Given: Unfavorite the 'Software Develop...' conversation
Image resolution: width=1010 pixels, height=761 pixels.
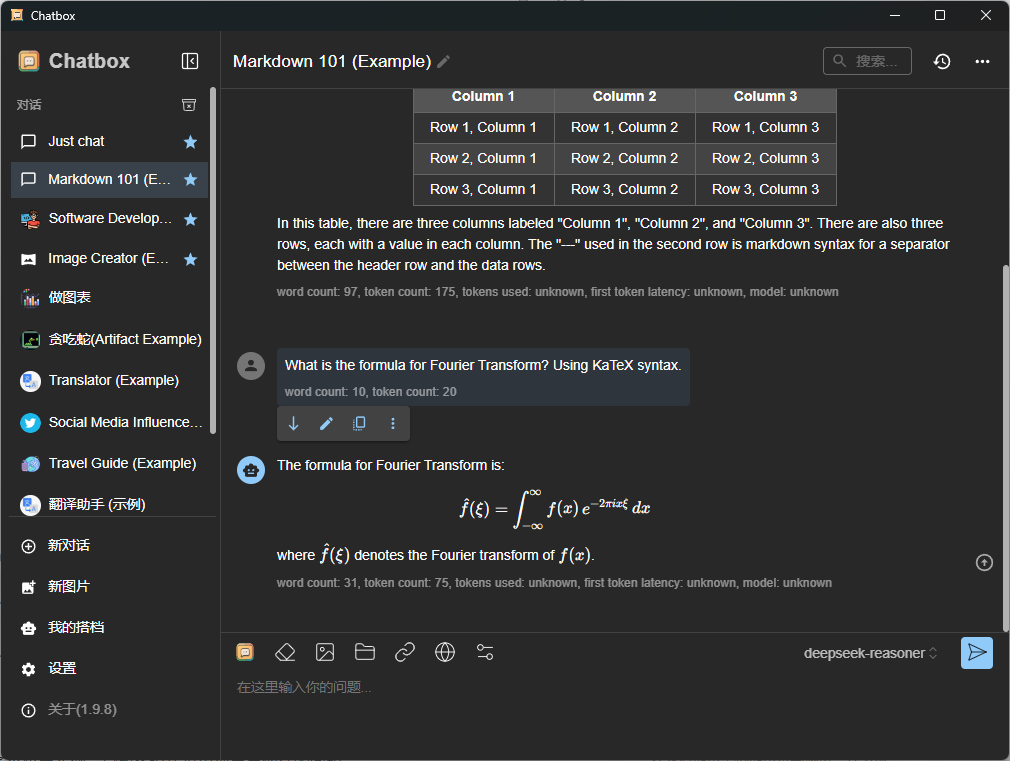Looking at the screenshot, I should tap(190, 218).
